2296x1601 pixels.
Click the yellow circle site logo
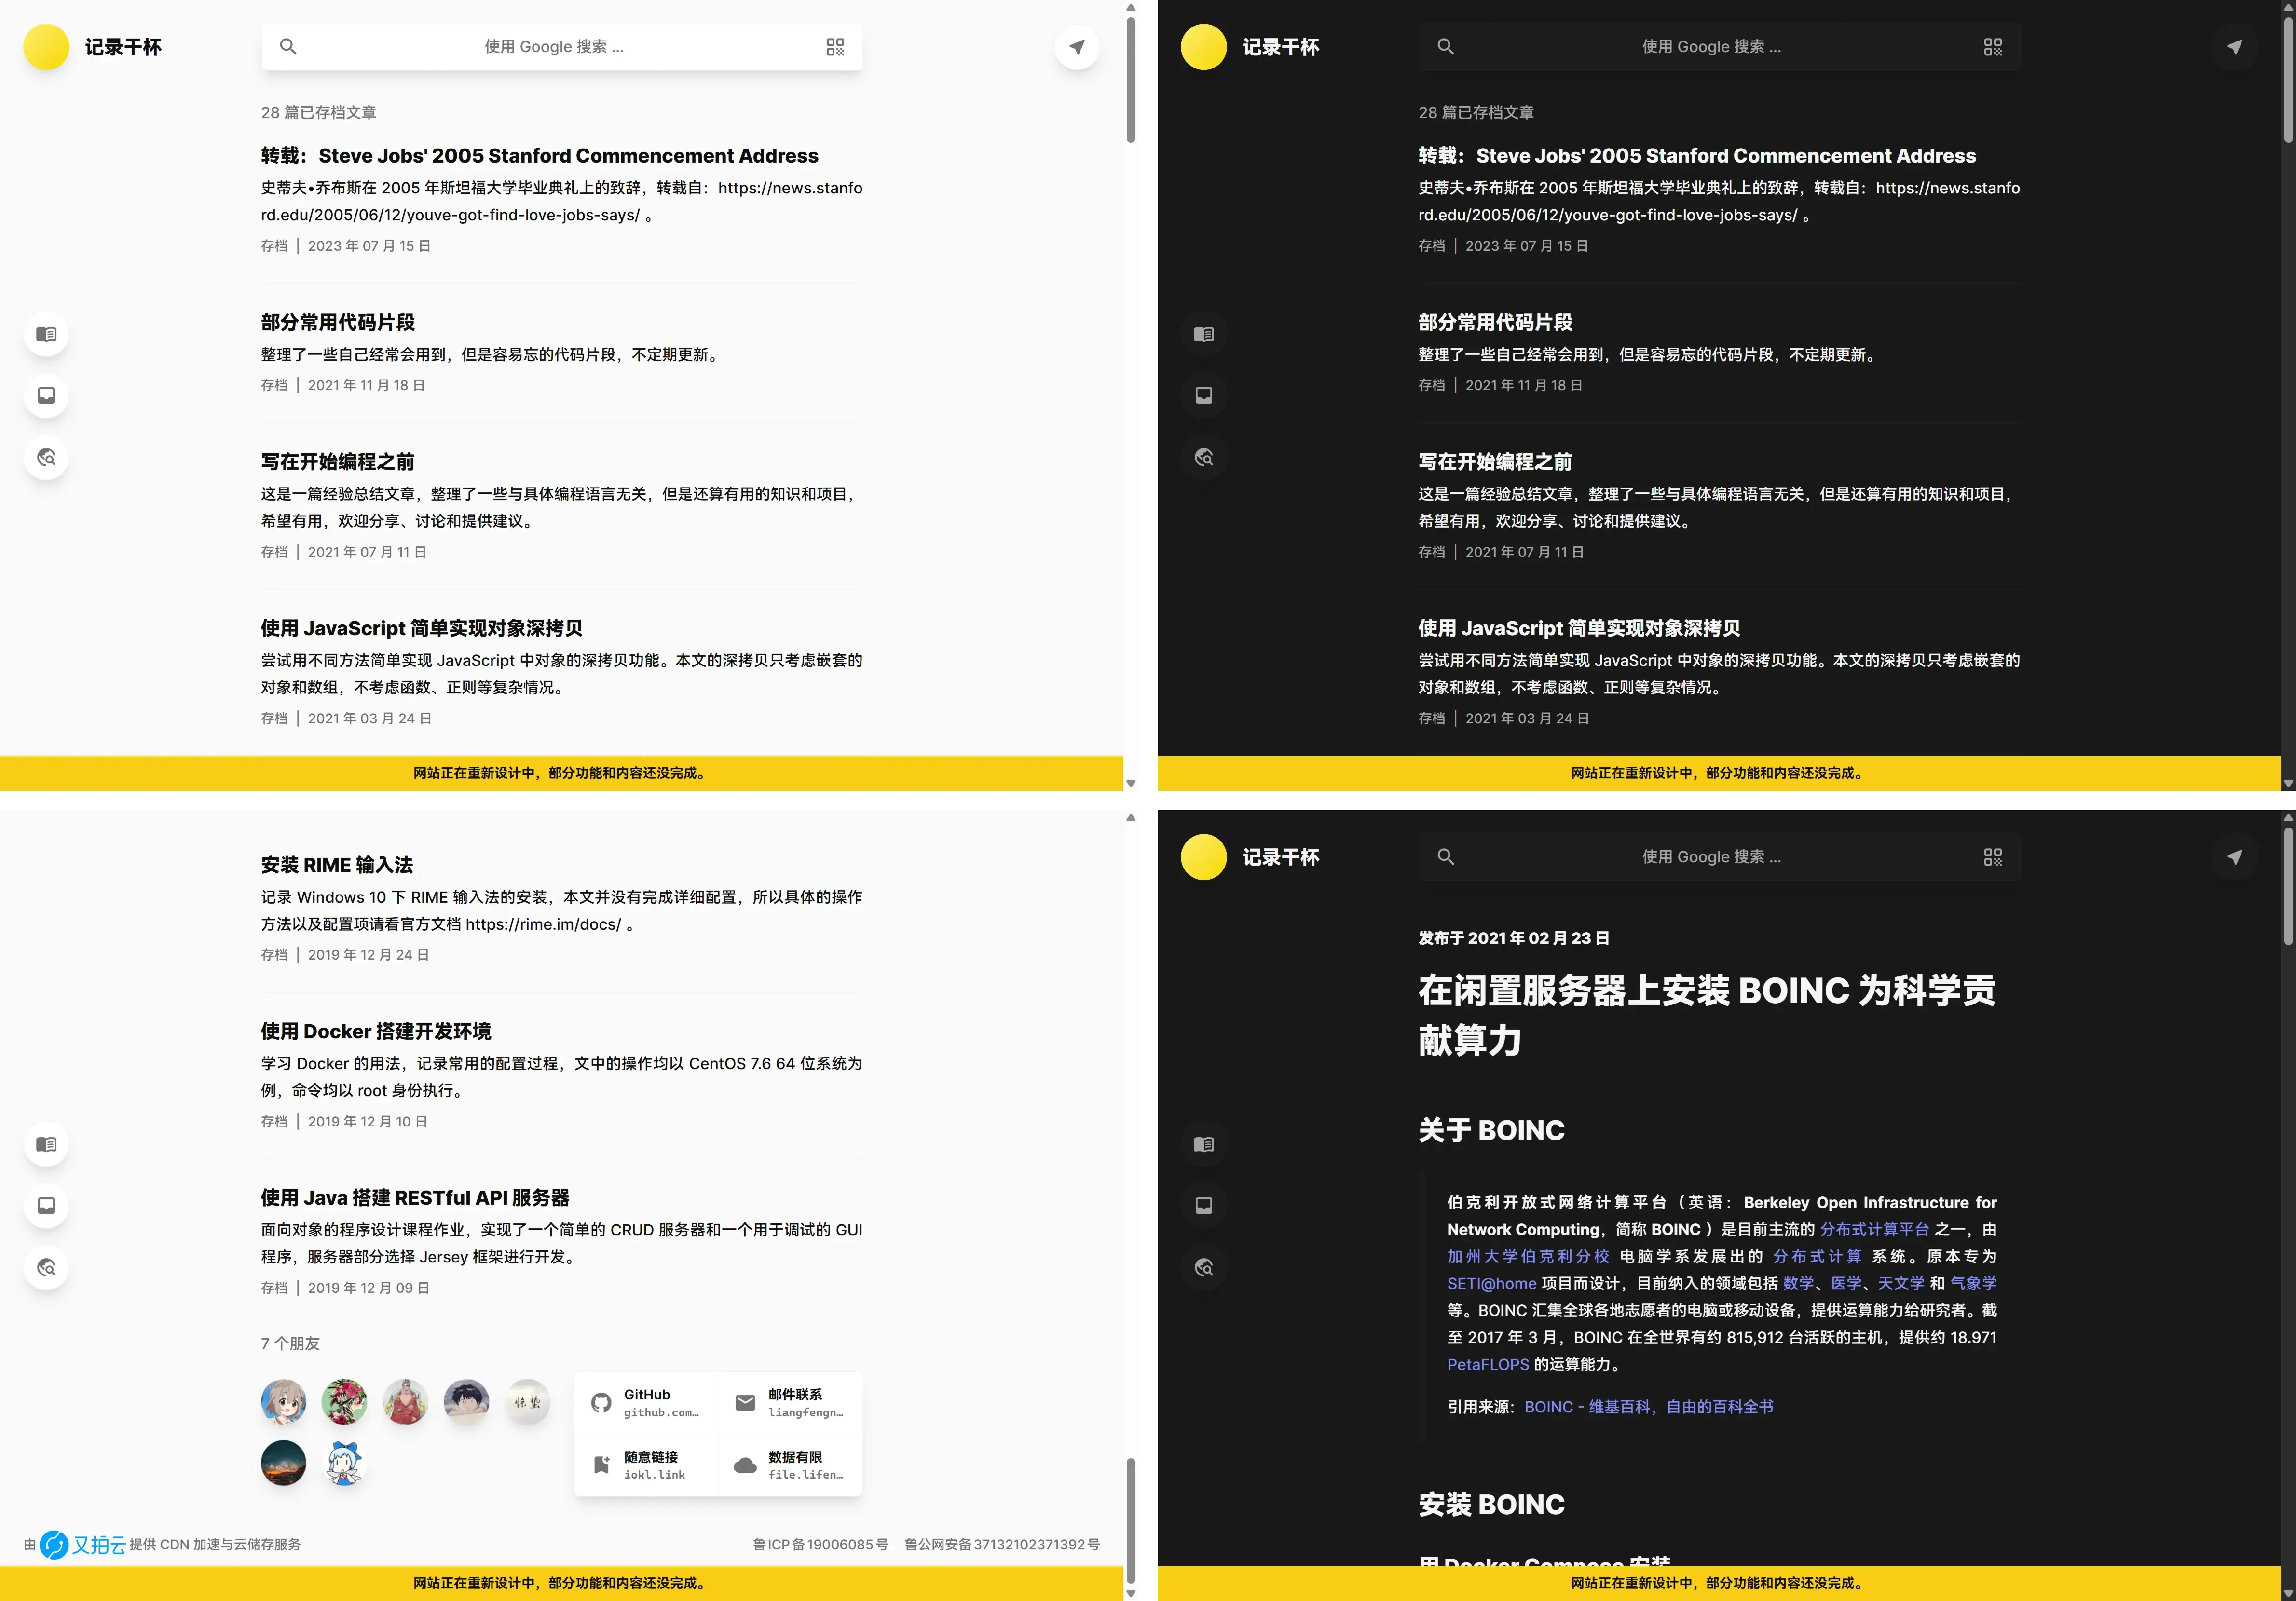[x=46, y=46]
